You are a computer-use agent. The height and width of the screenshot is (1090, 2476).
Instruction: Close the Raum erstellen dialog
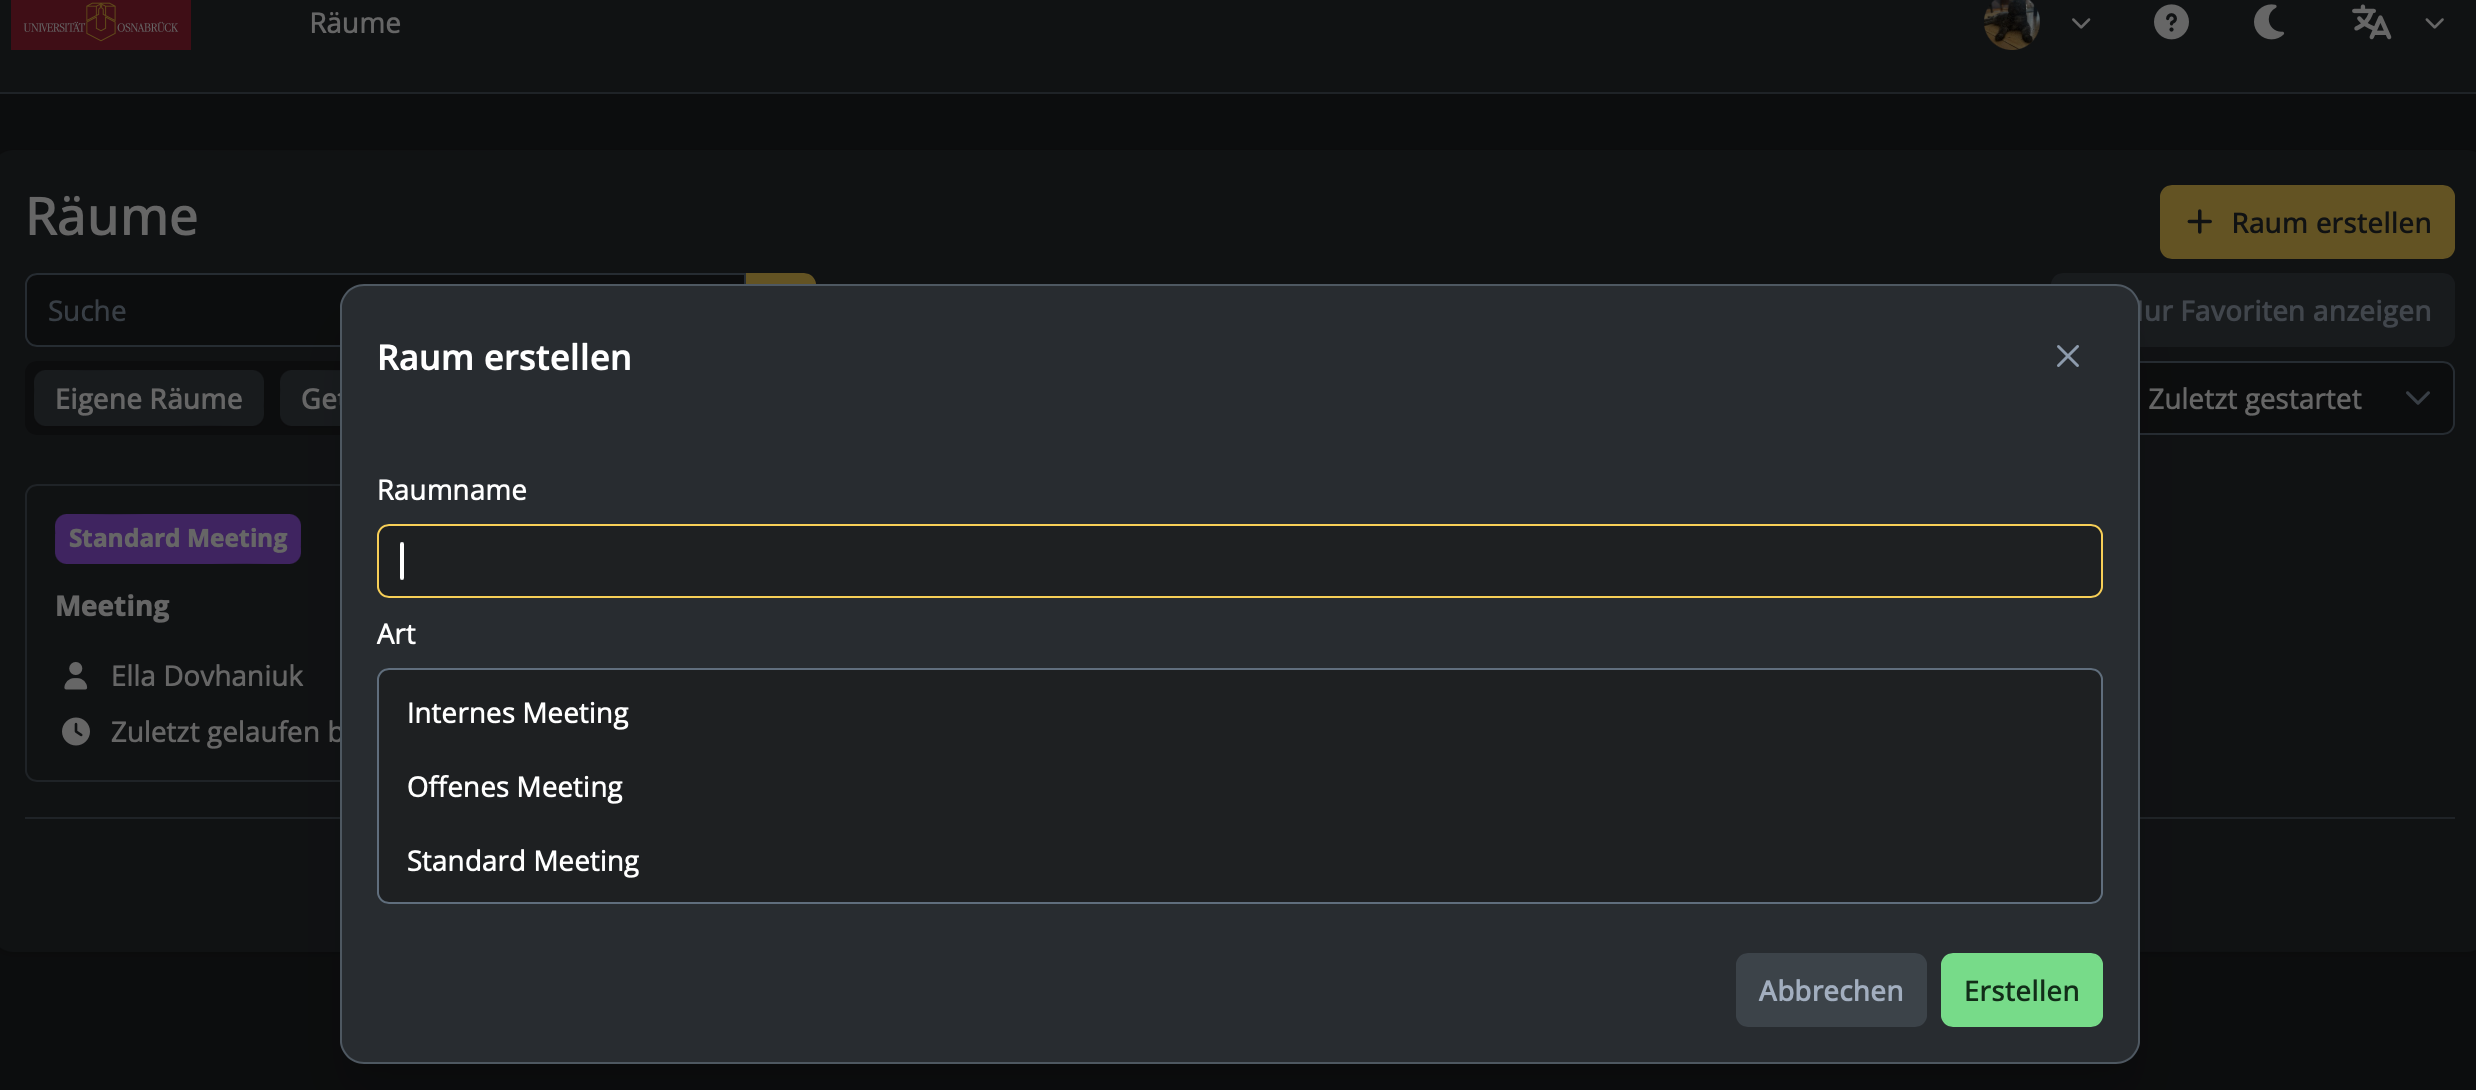pos(2068,356)
